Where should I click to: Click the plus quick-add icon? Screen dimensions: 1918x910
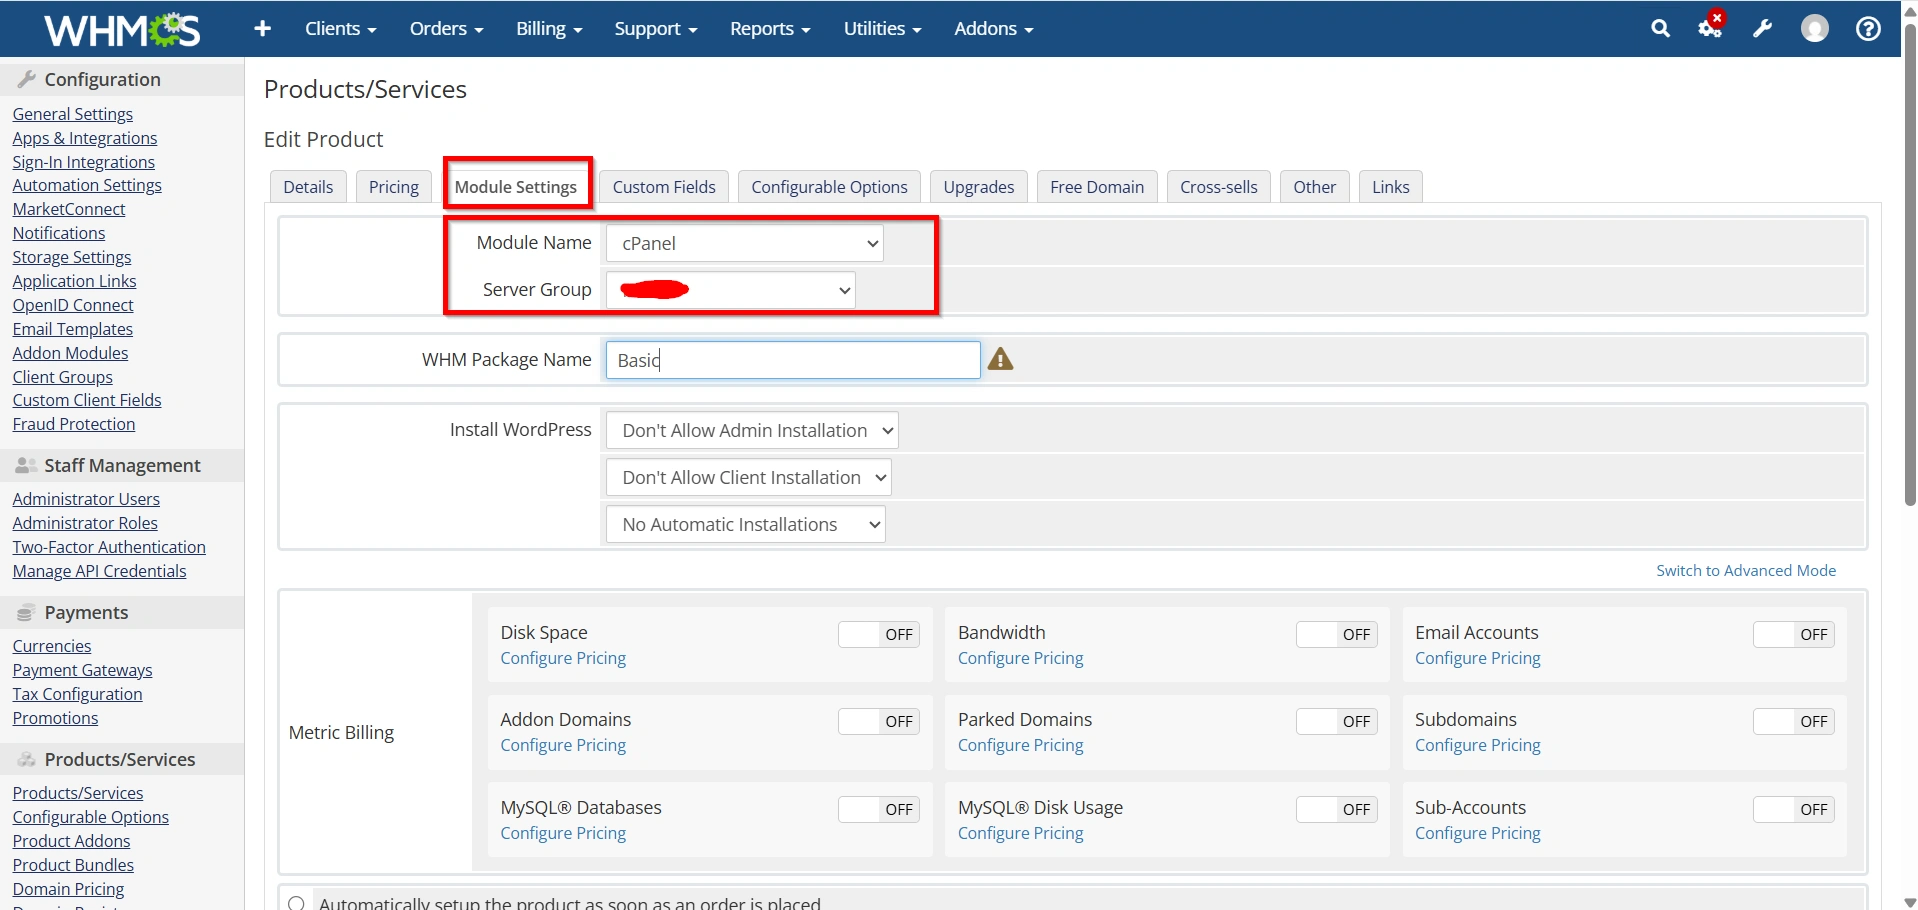(263, 29)
